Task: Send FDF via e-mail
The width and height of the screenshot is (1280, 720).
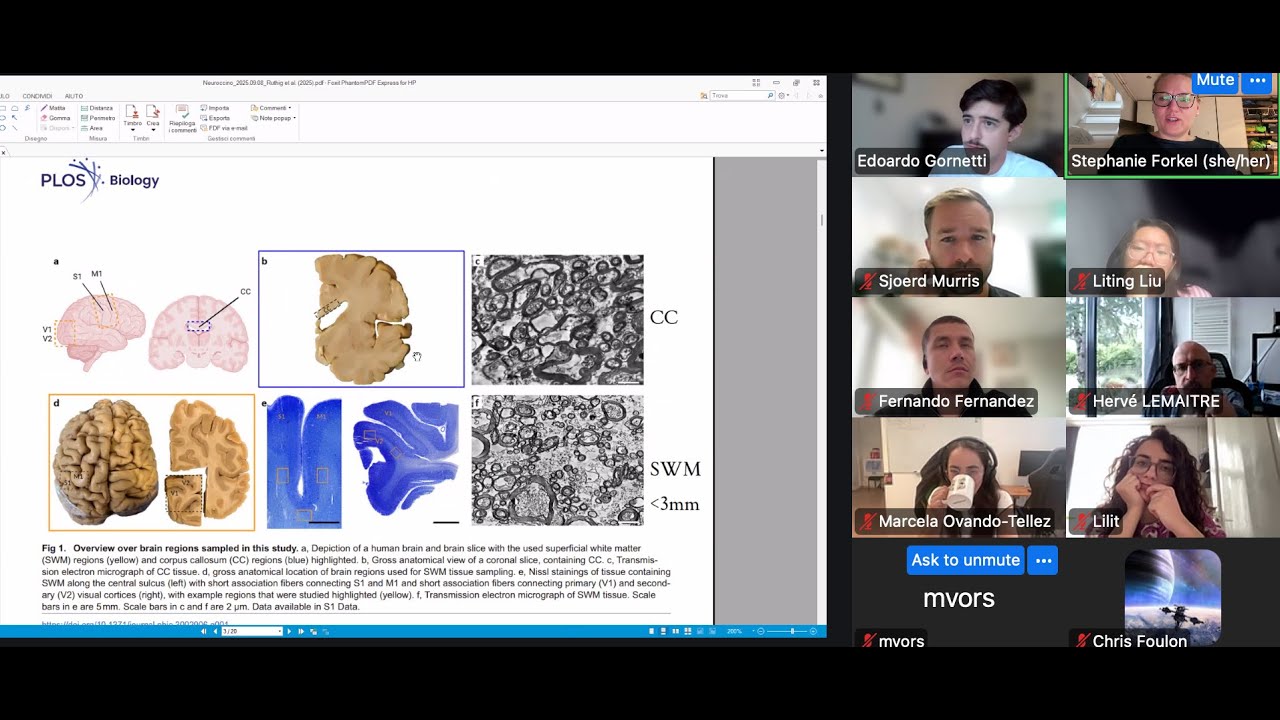Action: 223,128
